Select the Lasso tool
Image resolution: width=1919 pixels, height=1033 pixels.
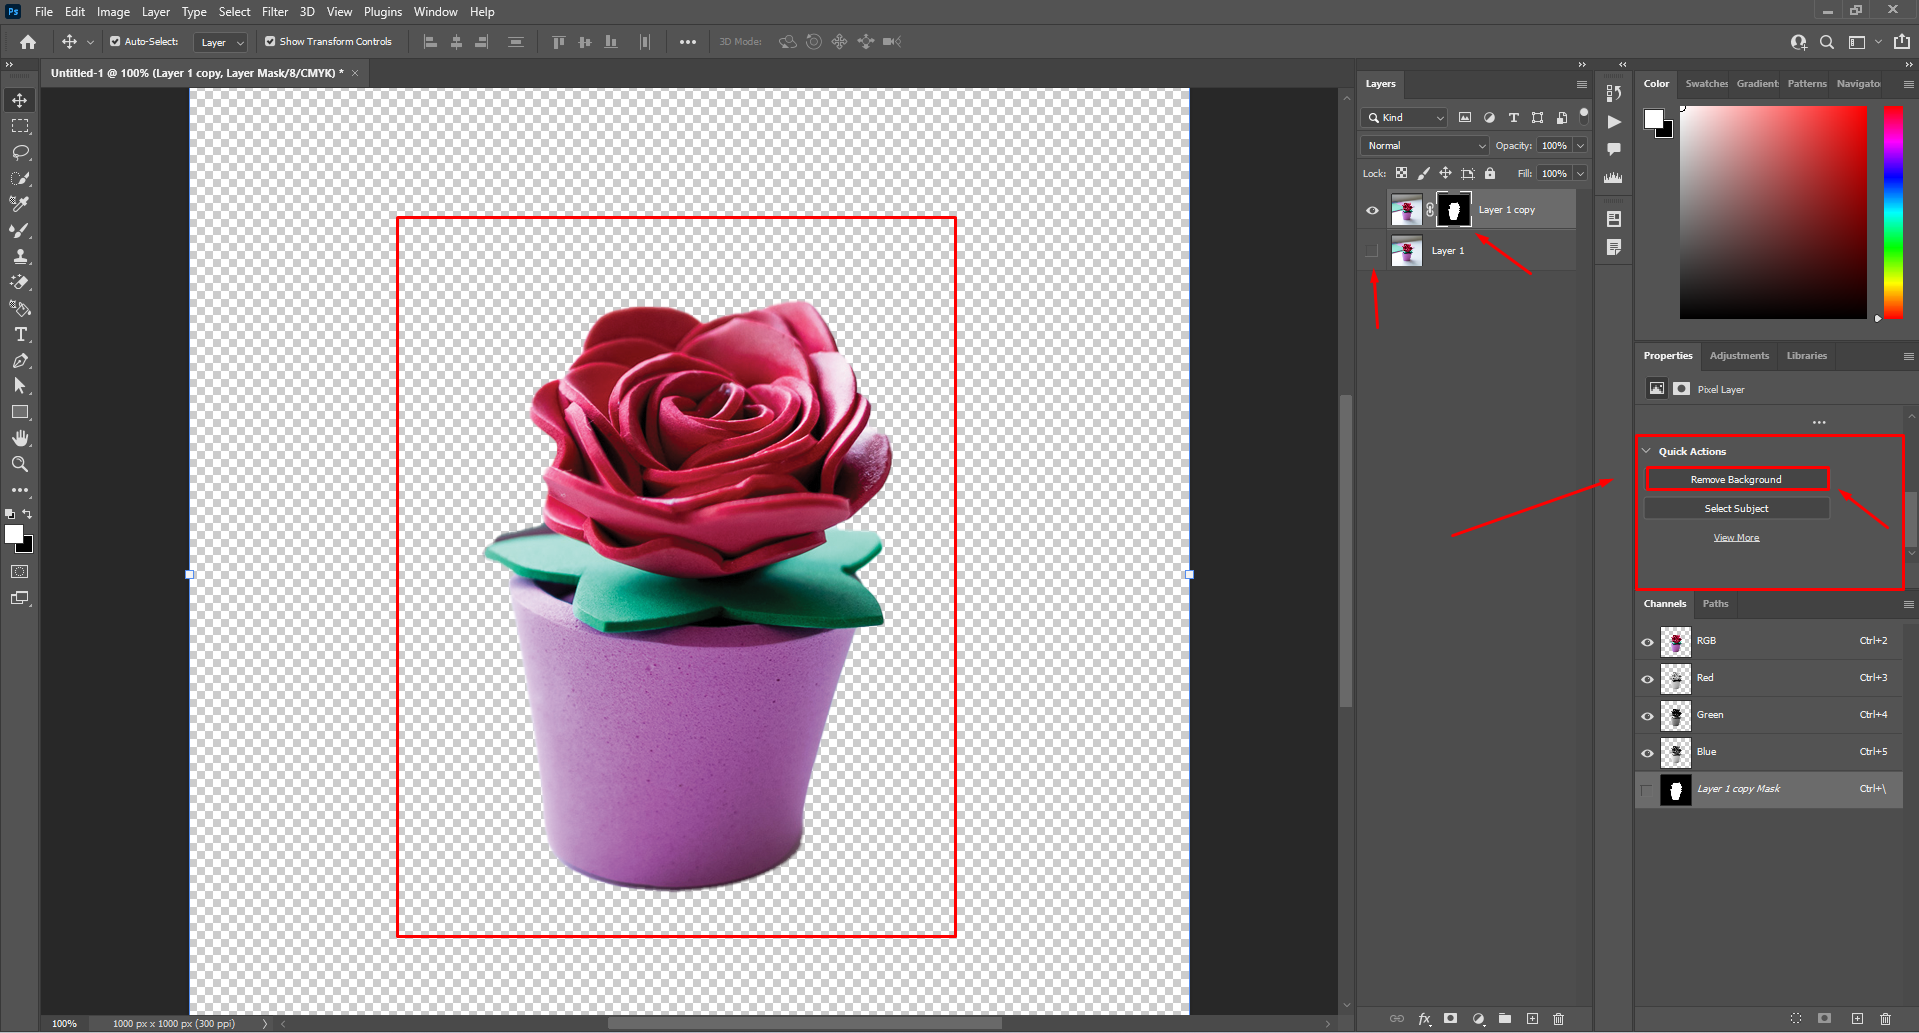point(20,152)
